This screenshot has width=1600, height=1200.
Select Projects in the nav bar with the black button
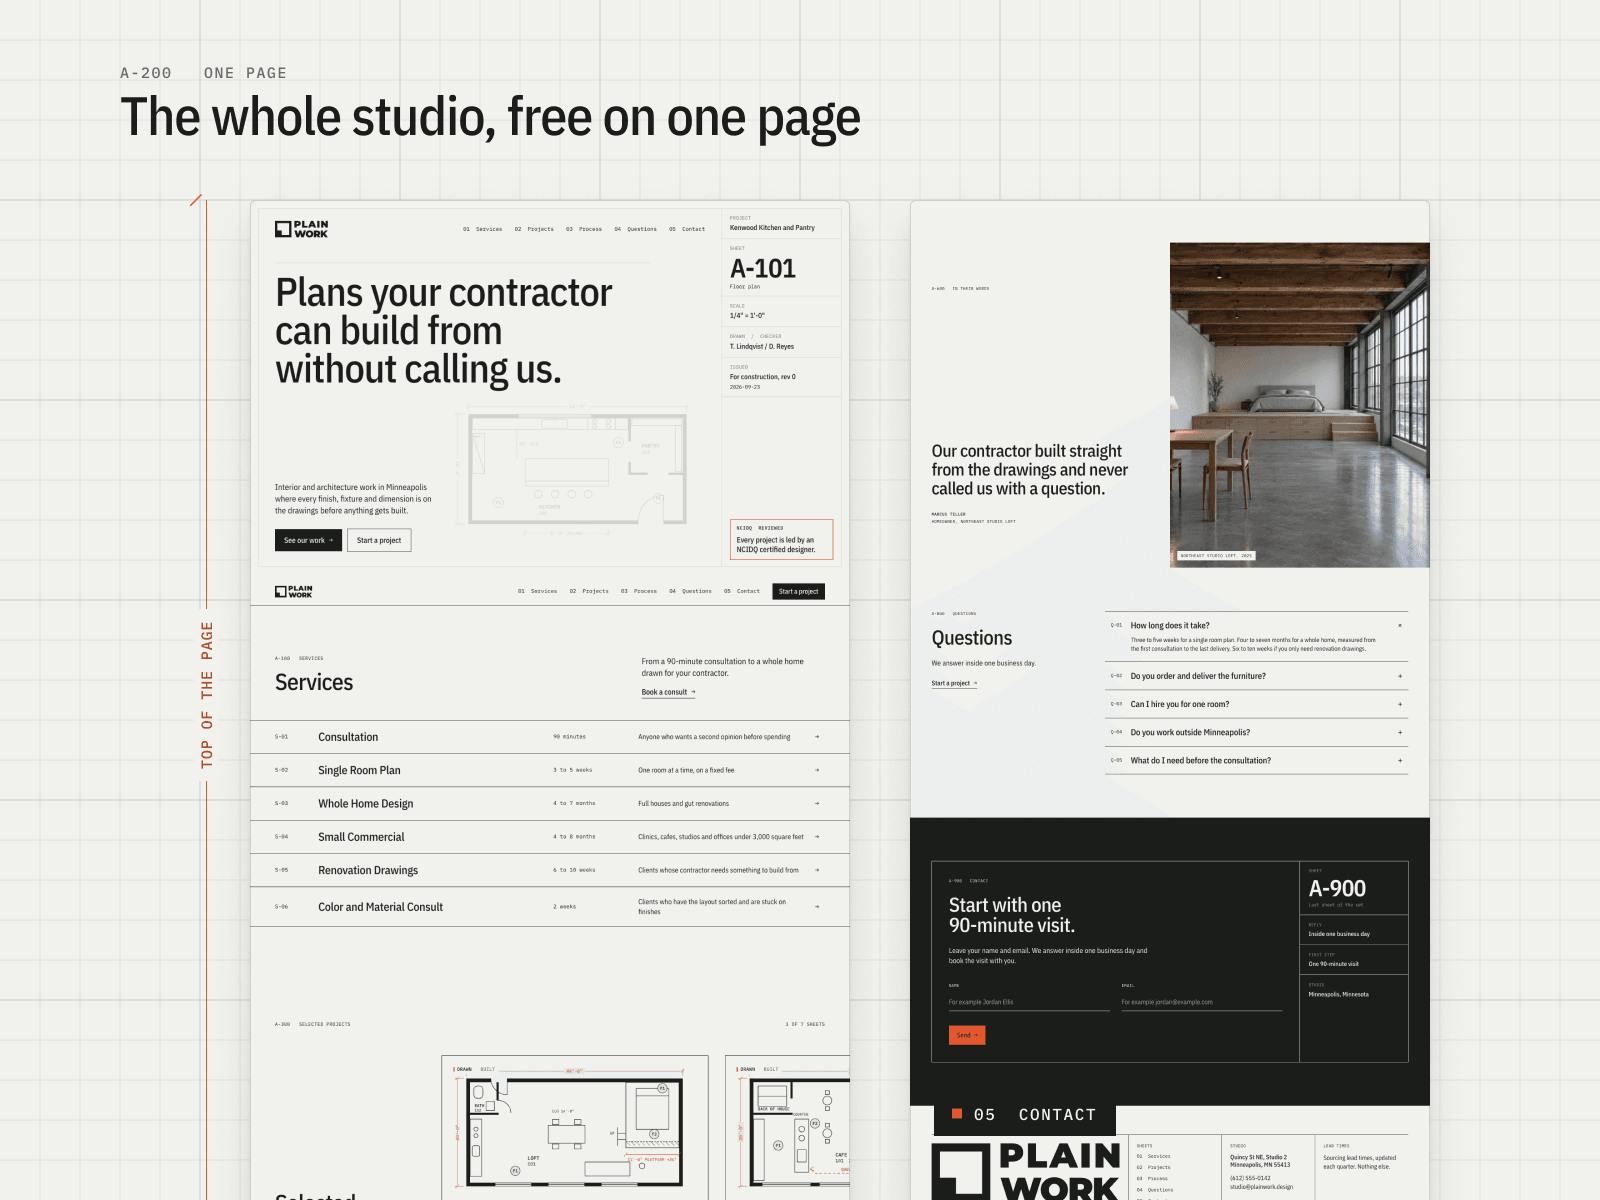tap(589, 591)
